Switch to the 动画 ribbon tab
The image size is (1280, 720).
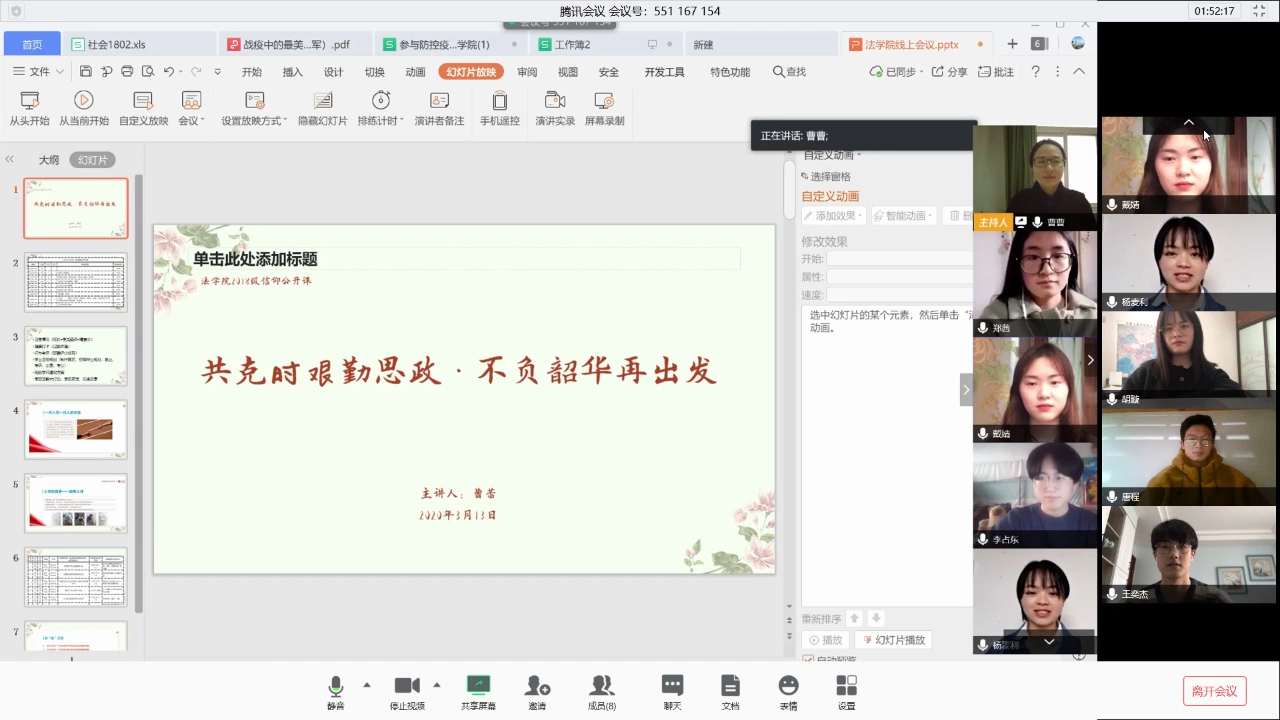415,72
